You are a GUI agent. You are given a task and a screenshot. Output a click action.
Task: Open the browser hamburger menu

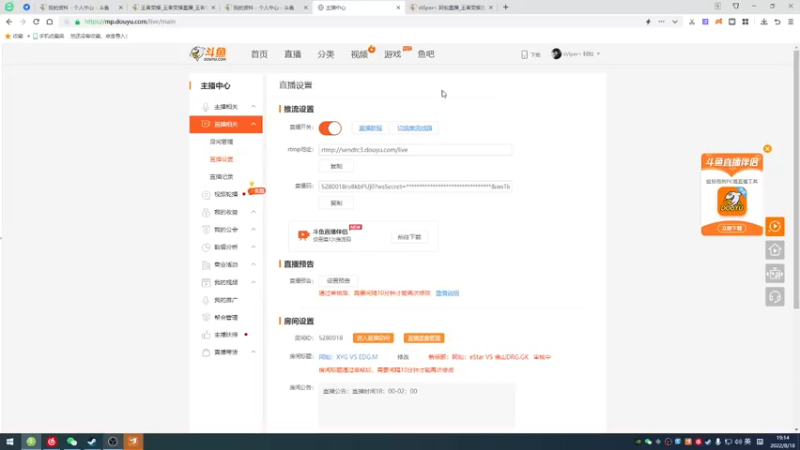[x=790, y=21]
